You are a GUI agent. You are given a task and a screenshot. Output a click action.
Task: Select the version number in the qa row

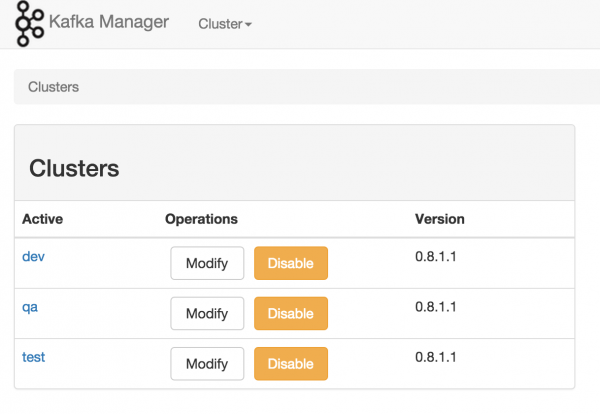pyautogui.click(x=436, y=307)
